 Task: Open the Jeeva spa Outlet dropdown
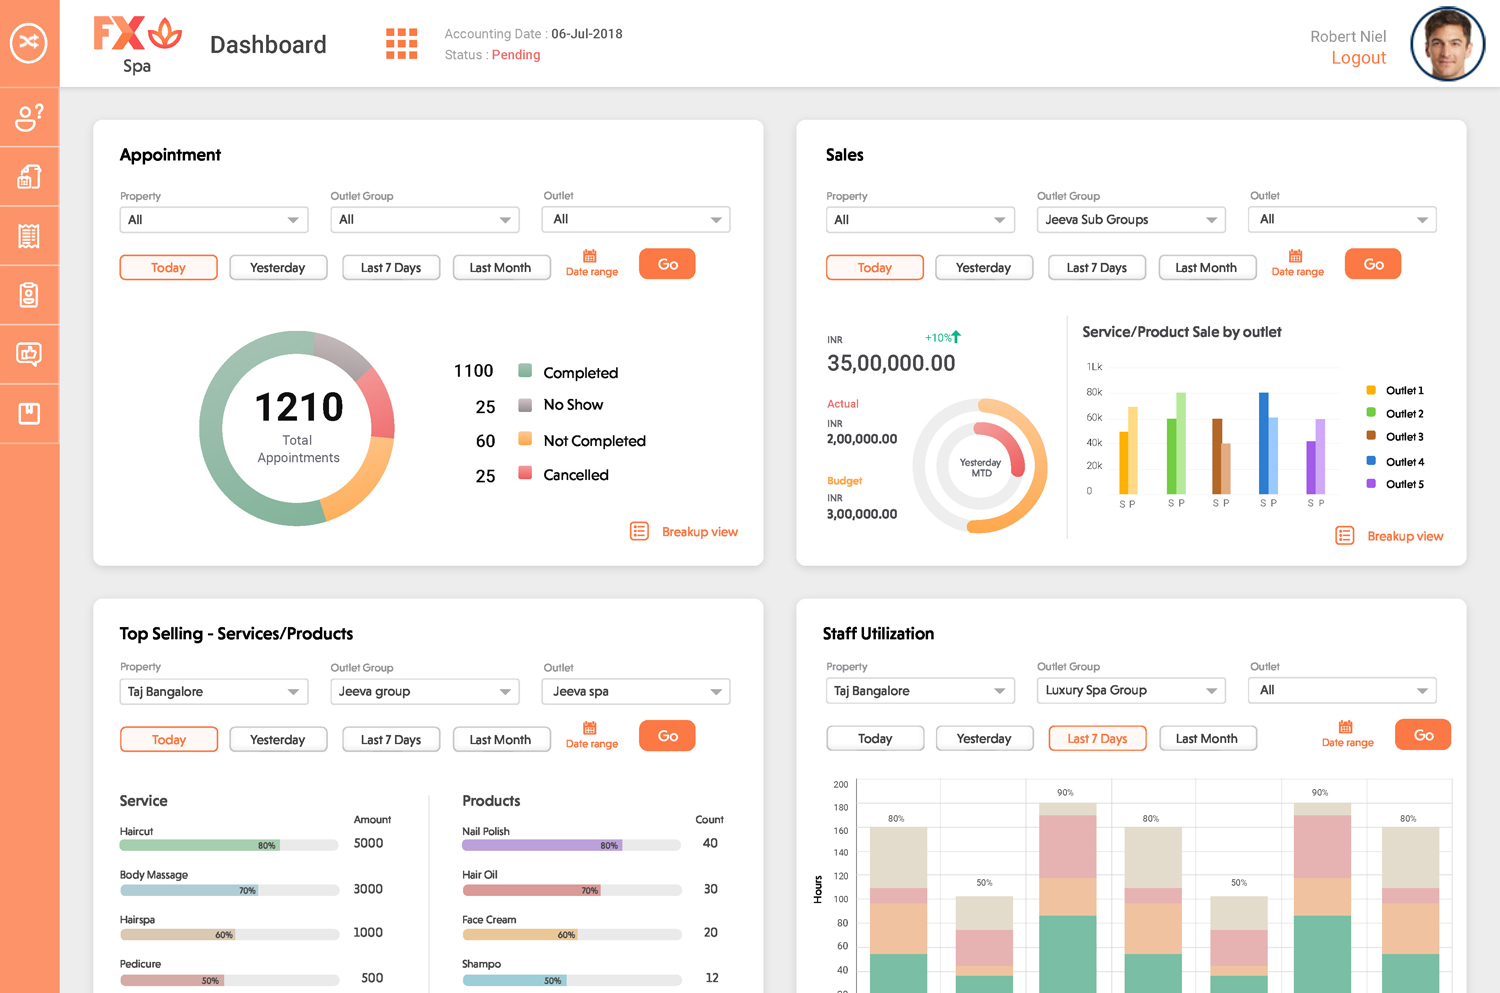click(635, 691)
